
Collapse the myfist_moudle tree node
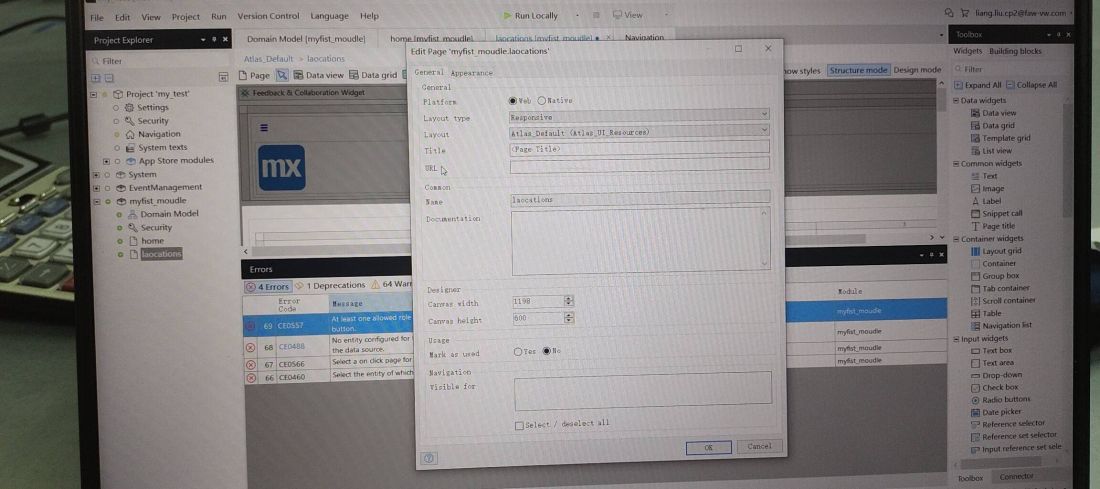coord(96,201)
